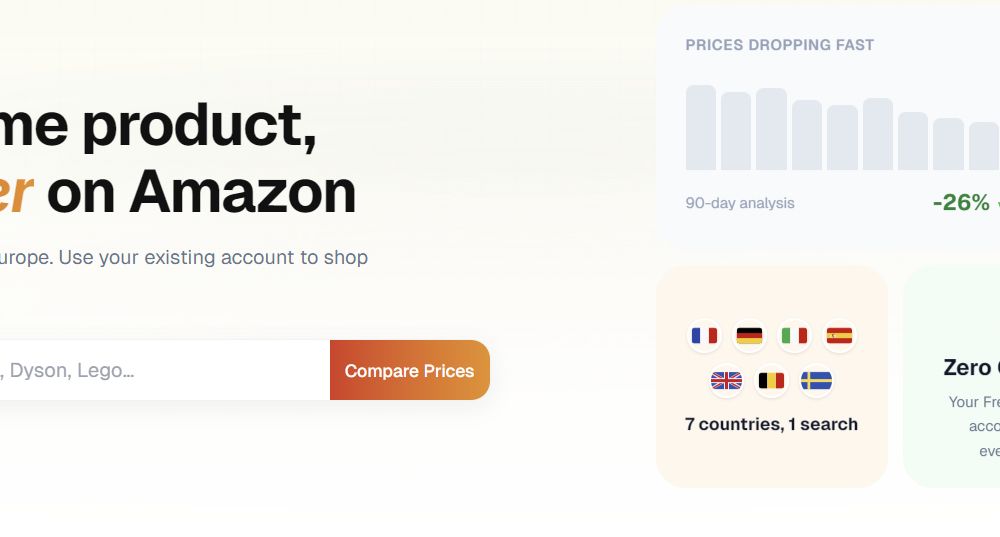The height and width of the screenshot is (537, 1000).
Task: Click the France flag icon
Action: point(705,336)
